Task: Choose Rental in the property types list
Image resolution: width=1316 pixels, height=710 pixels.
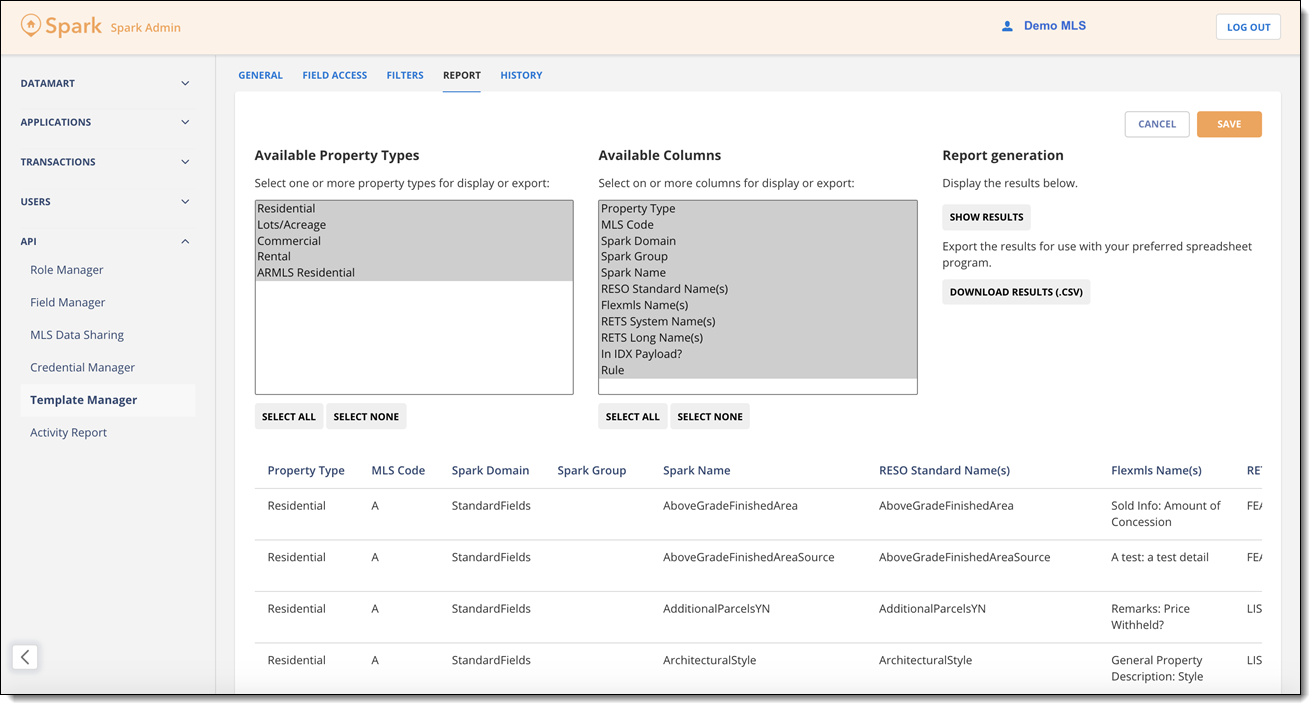Action: [414, 257]
